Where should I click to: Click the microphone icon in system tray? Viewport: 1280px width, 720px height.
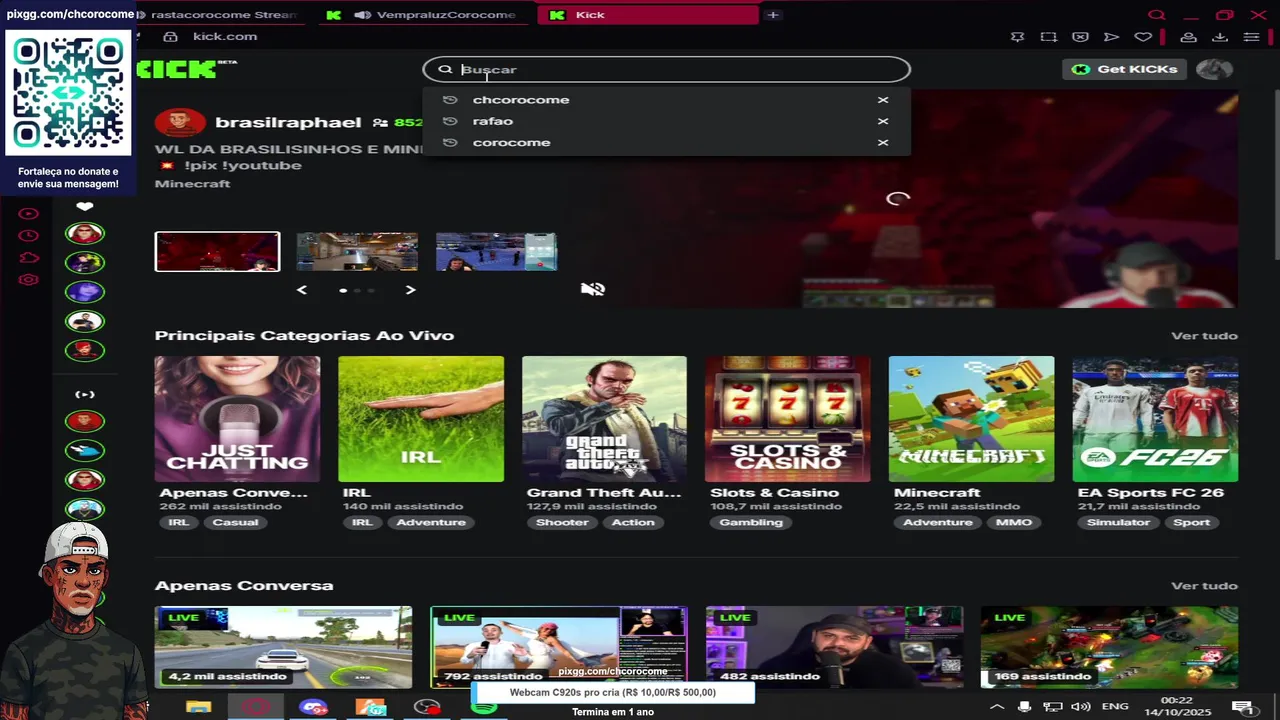(x=1024, y=707)
